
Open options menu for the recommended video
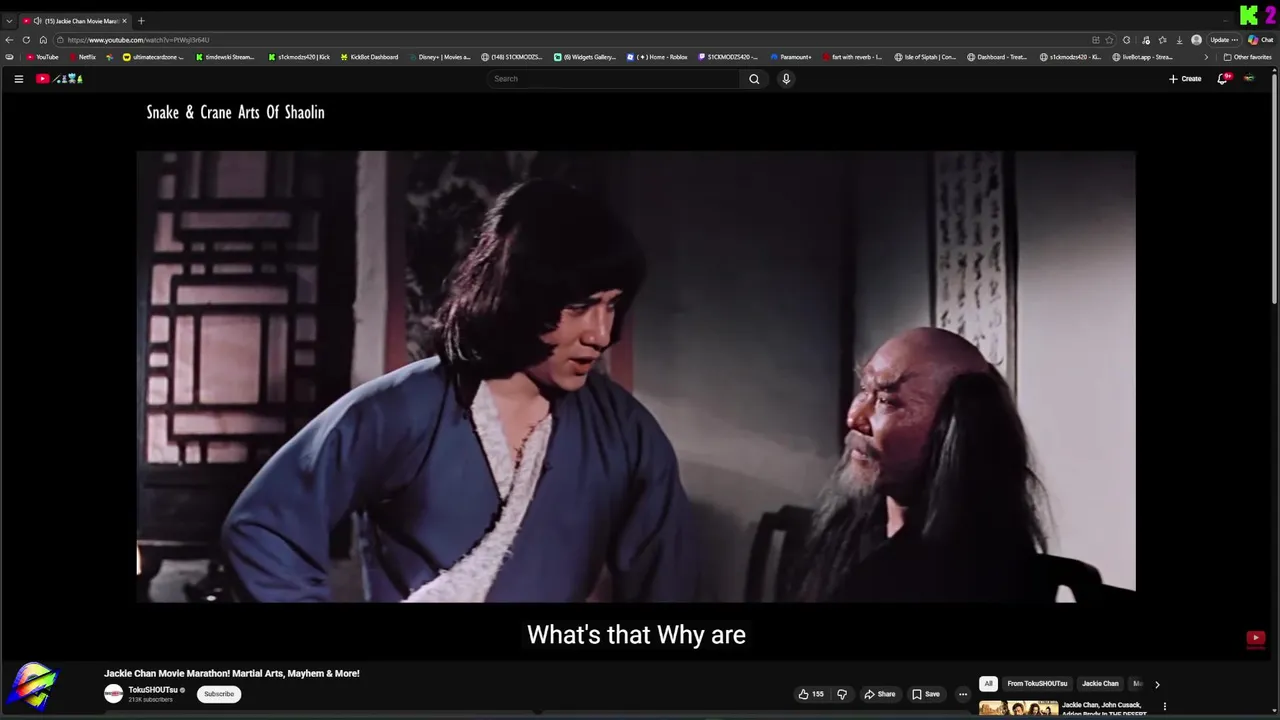[x=1164, y=707]
